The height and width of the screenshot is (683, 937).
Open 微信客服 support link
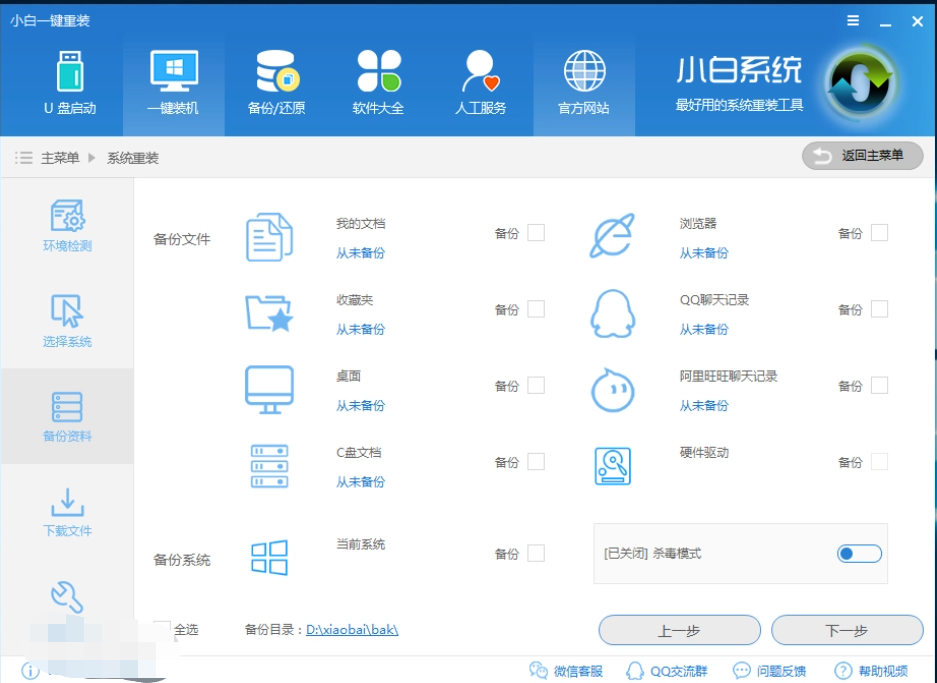point(566,671)
